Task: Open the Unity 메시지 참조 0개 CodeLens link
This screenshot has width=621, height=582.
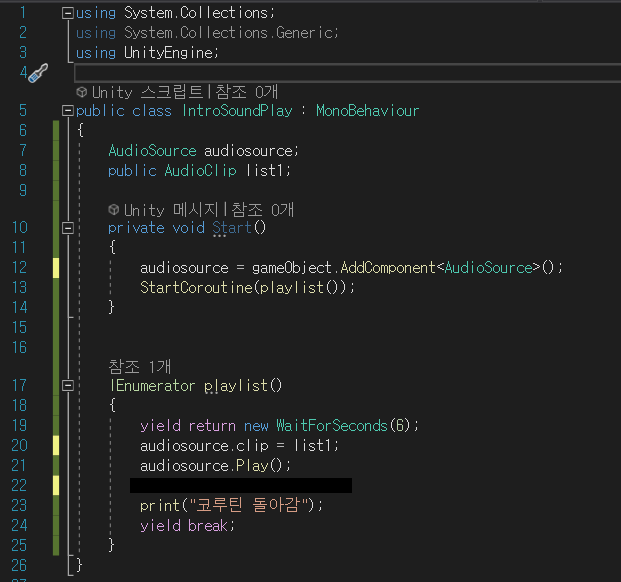Action: coord(209,209)
